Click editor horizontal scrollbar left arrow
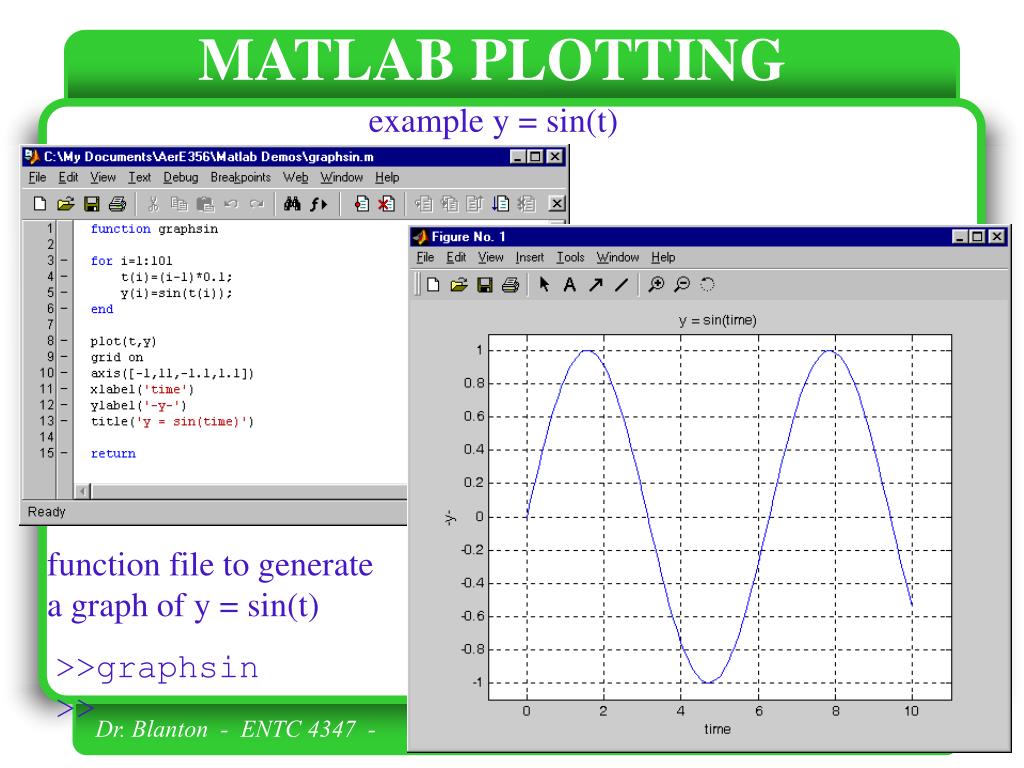 point(83,491)
